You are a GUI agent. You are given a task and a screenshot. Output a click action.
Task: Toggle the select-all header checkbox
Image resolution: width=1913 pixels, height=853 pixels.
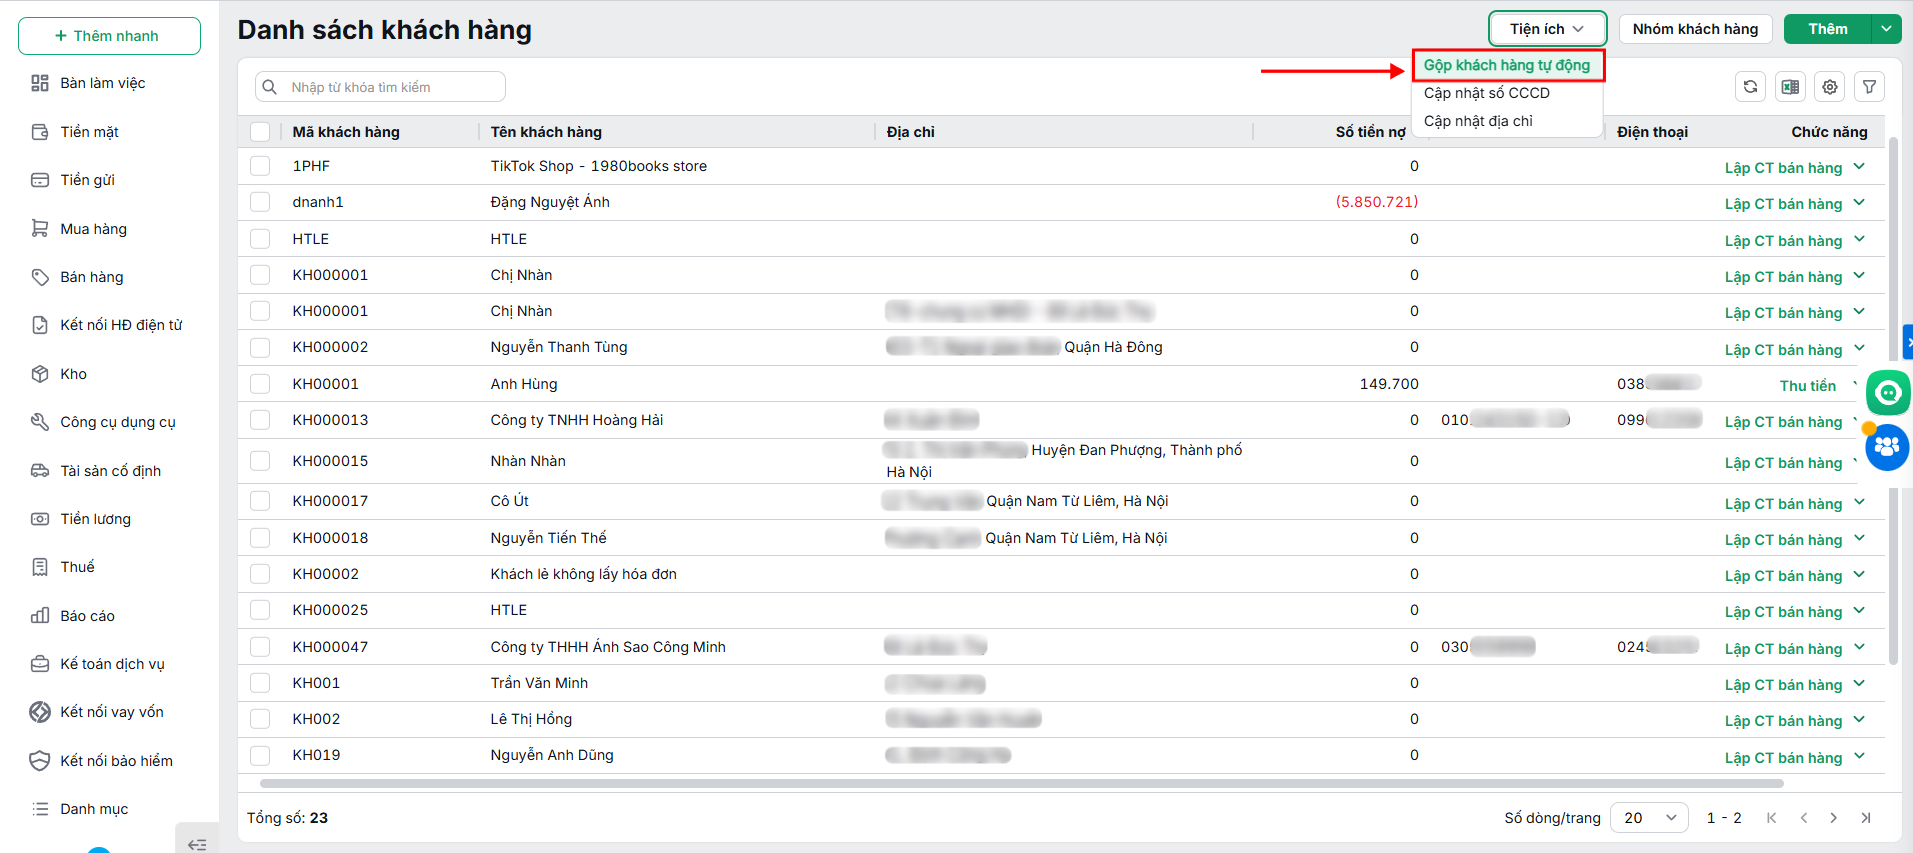[260, 132]
